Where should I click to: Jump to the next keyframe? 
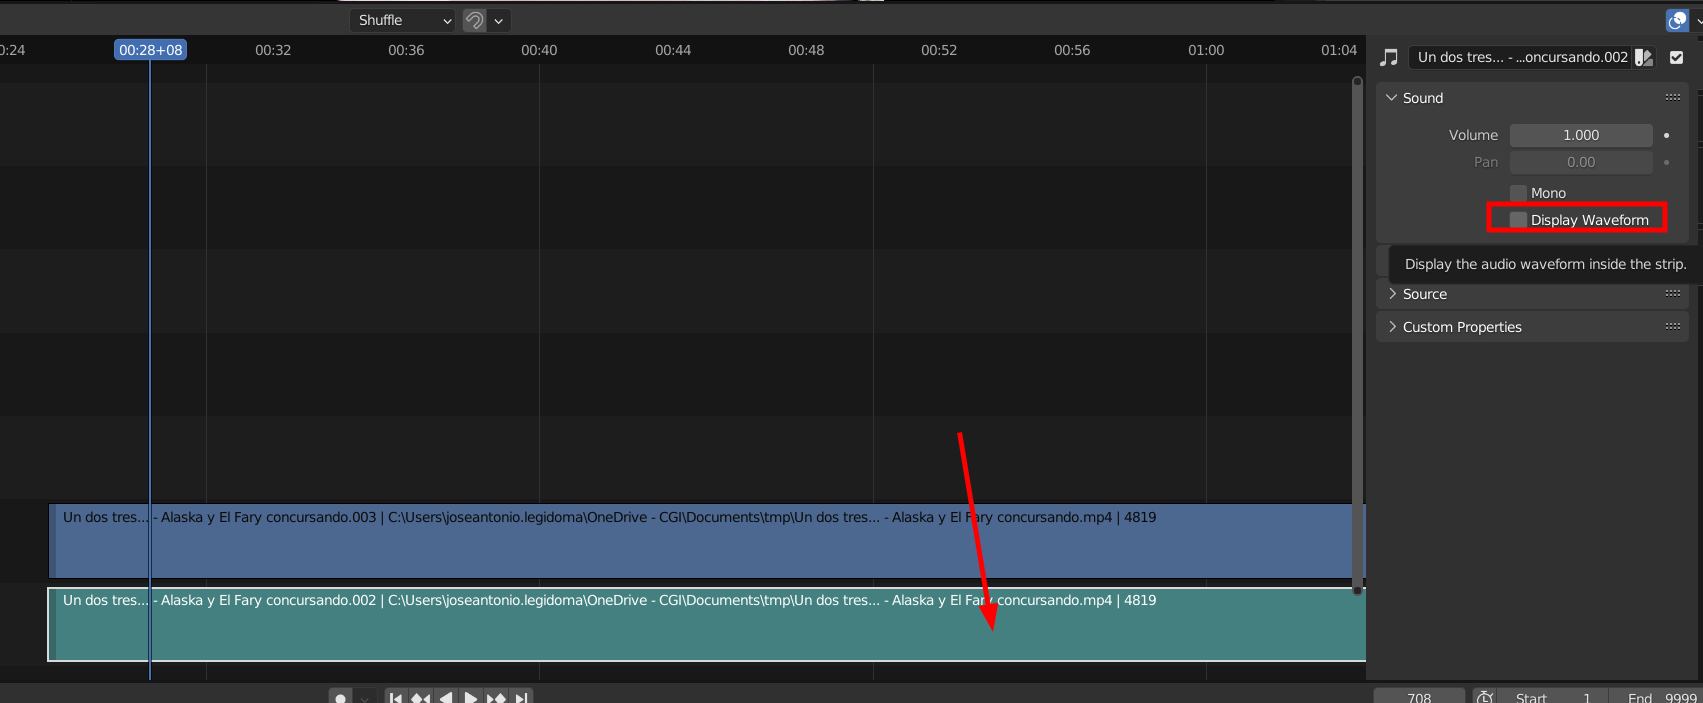[x=496, y=697]
